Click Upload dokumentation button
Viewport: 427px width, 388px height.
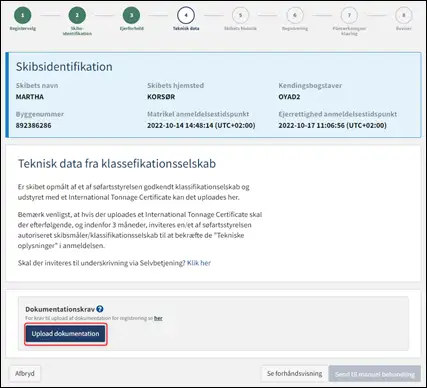[66, 334]
